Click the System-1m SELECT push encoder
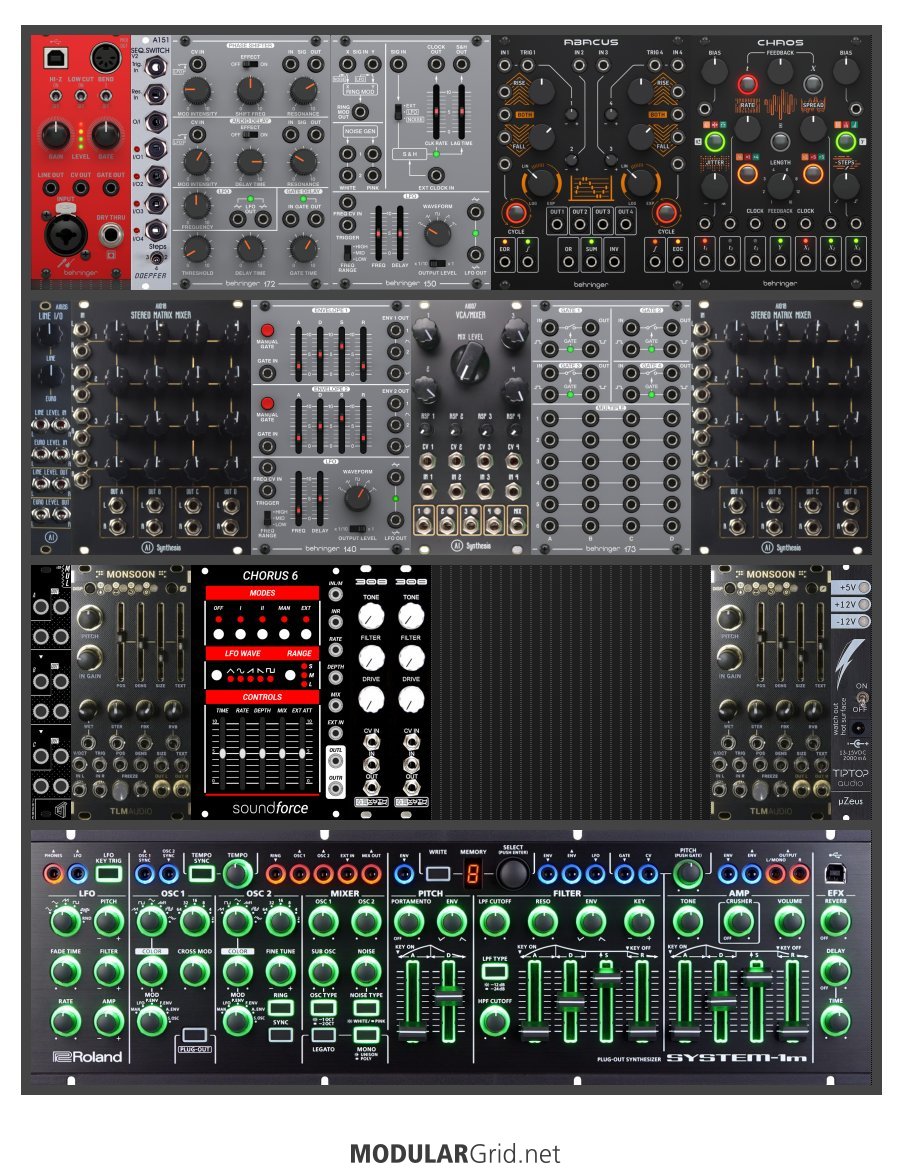912x1175 pixels. [512, 874]
